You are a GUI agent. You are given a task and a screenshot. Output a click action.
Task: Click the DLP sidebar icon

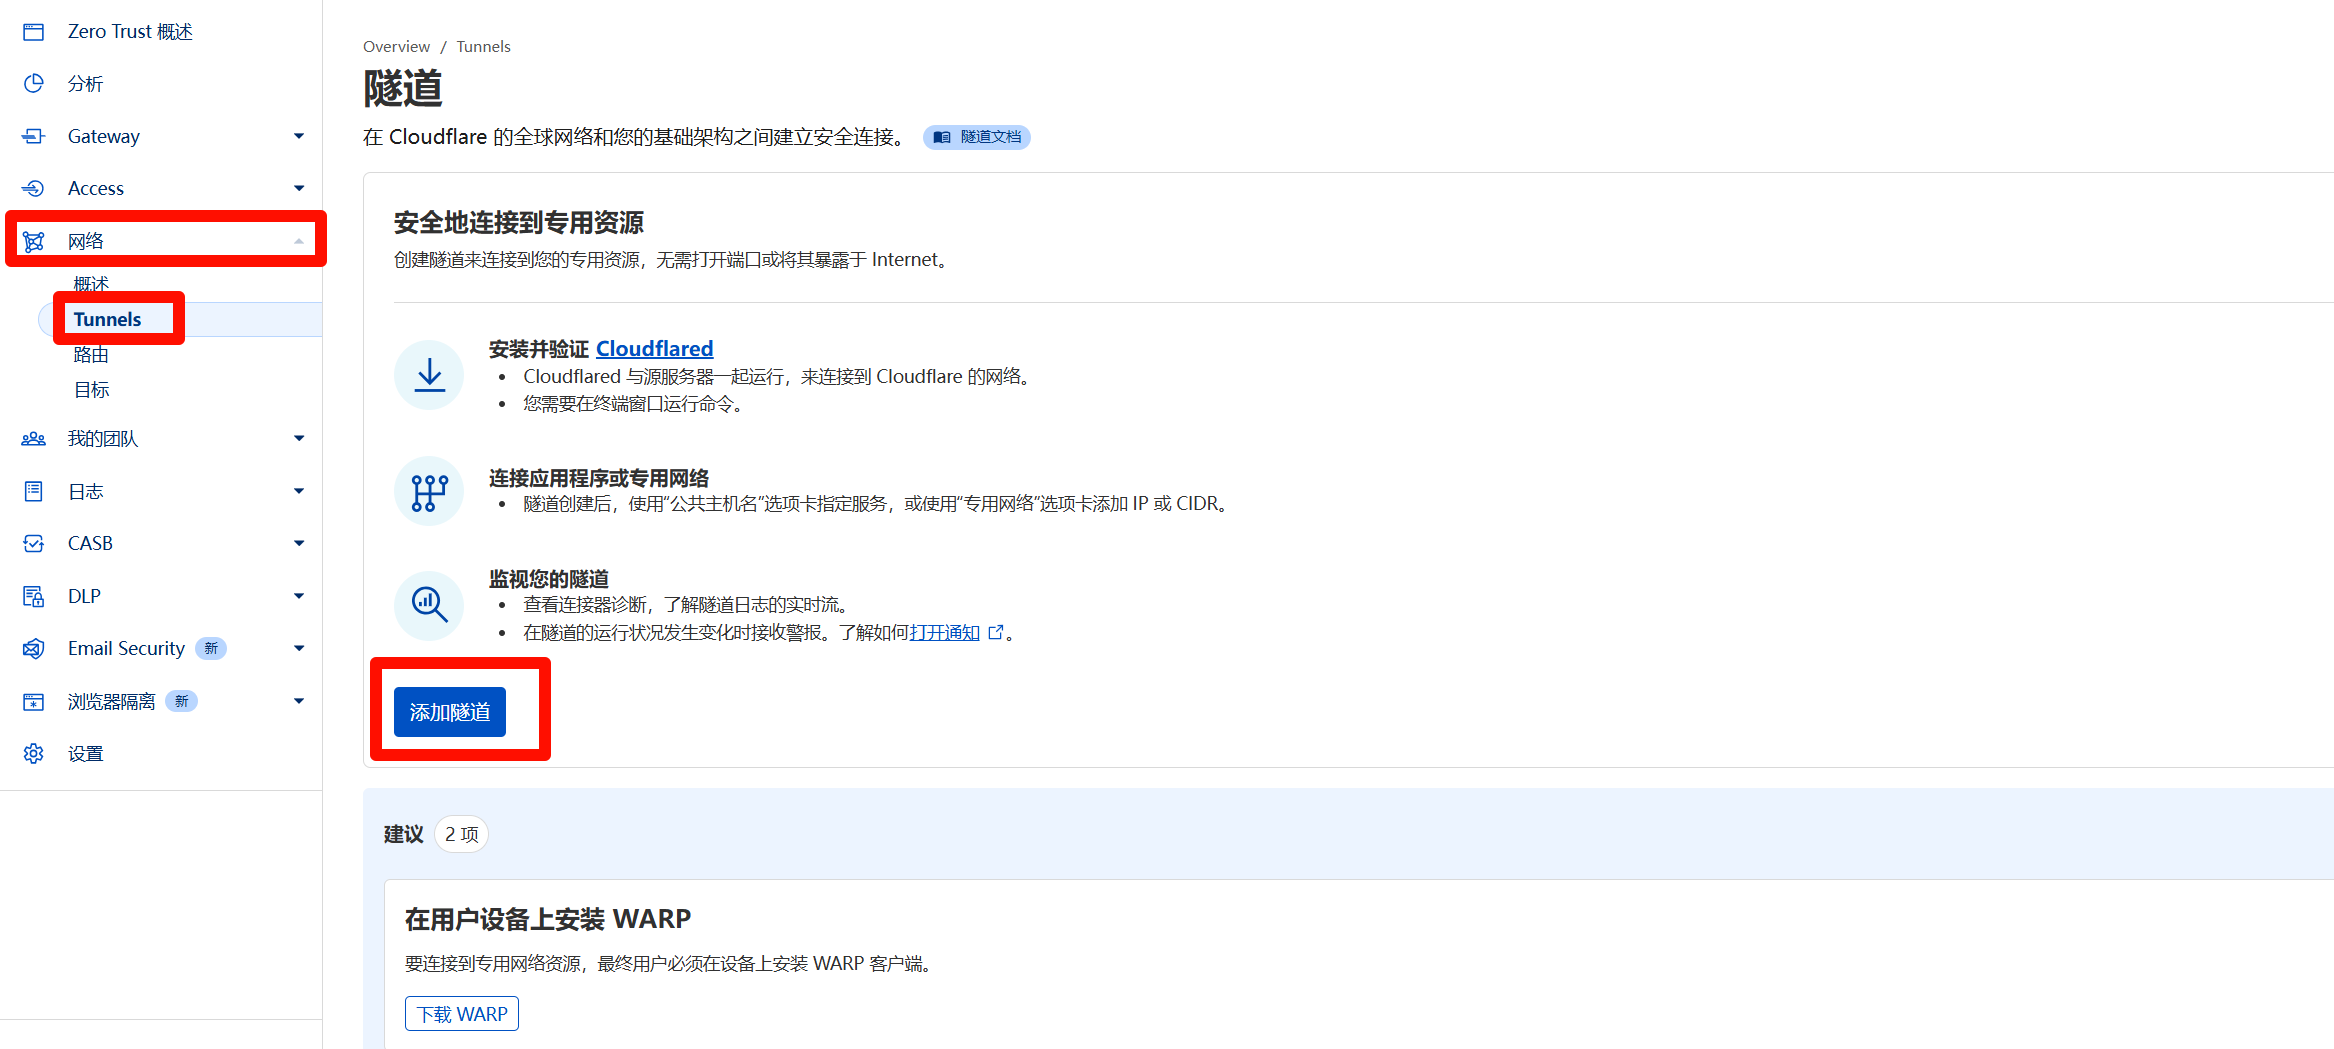[x=33, y=596]
